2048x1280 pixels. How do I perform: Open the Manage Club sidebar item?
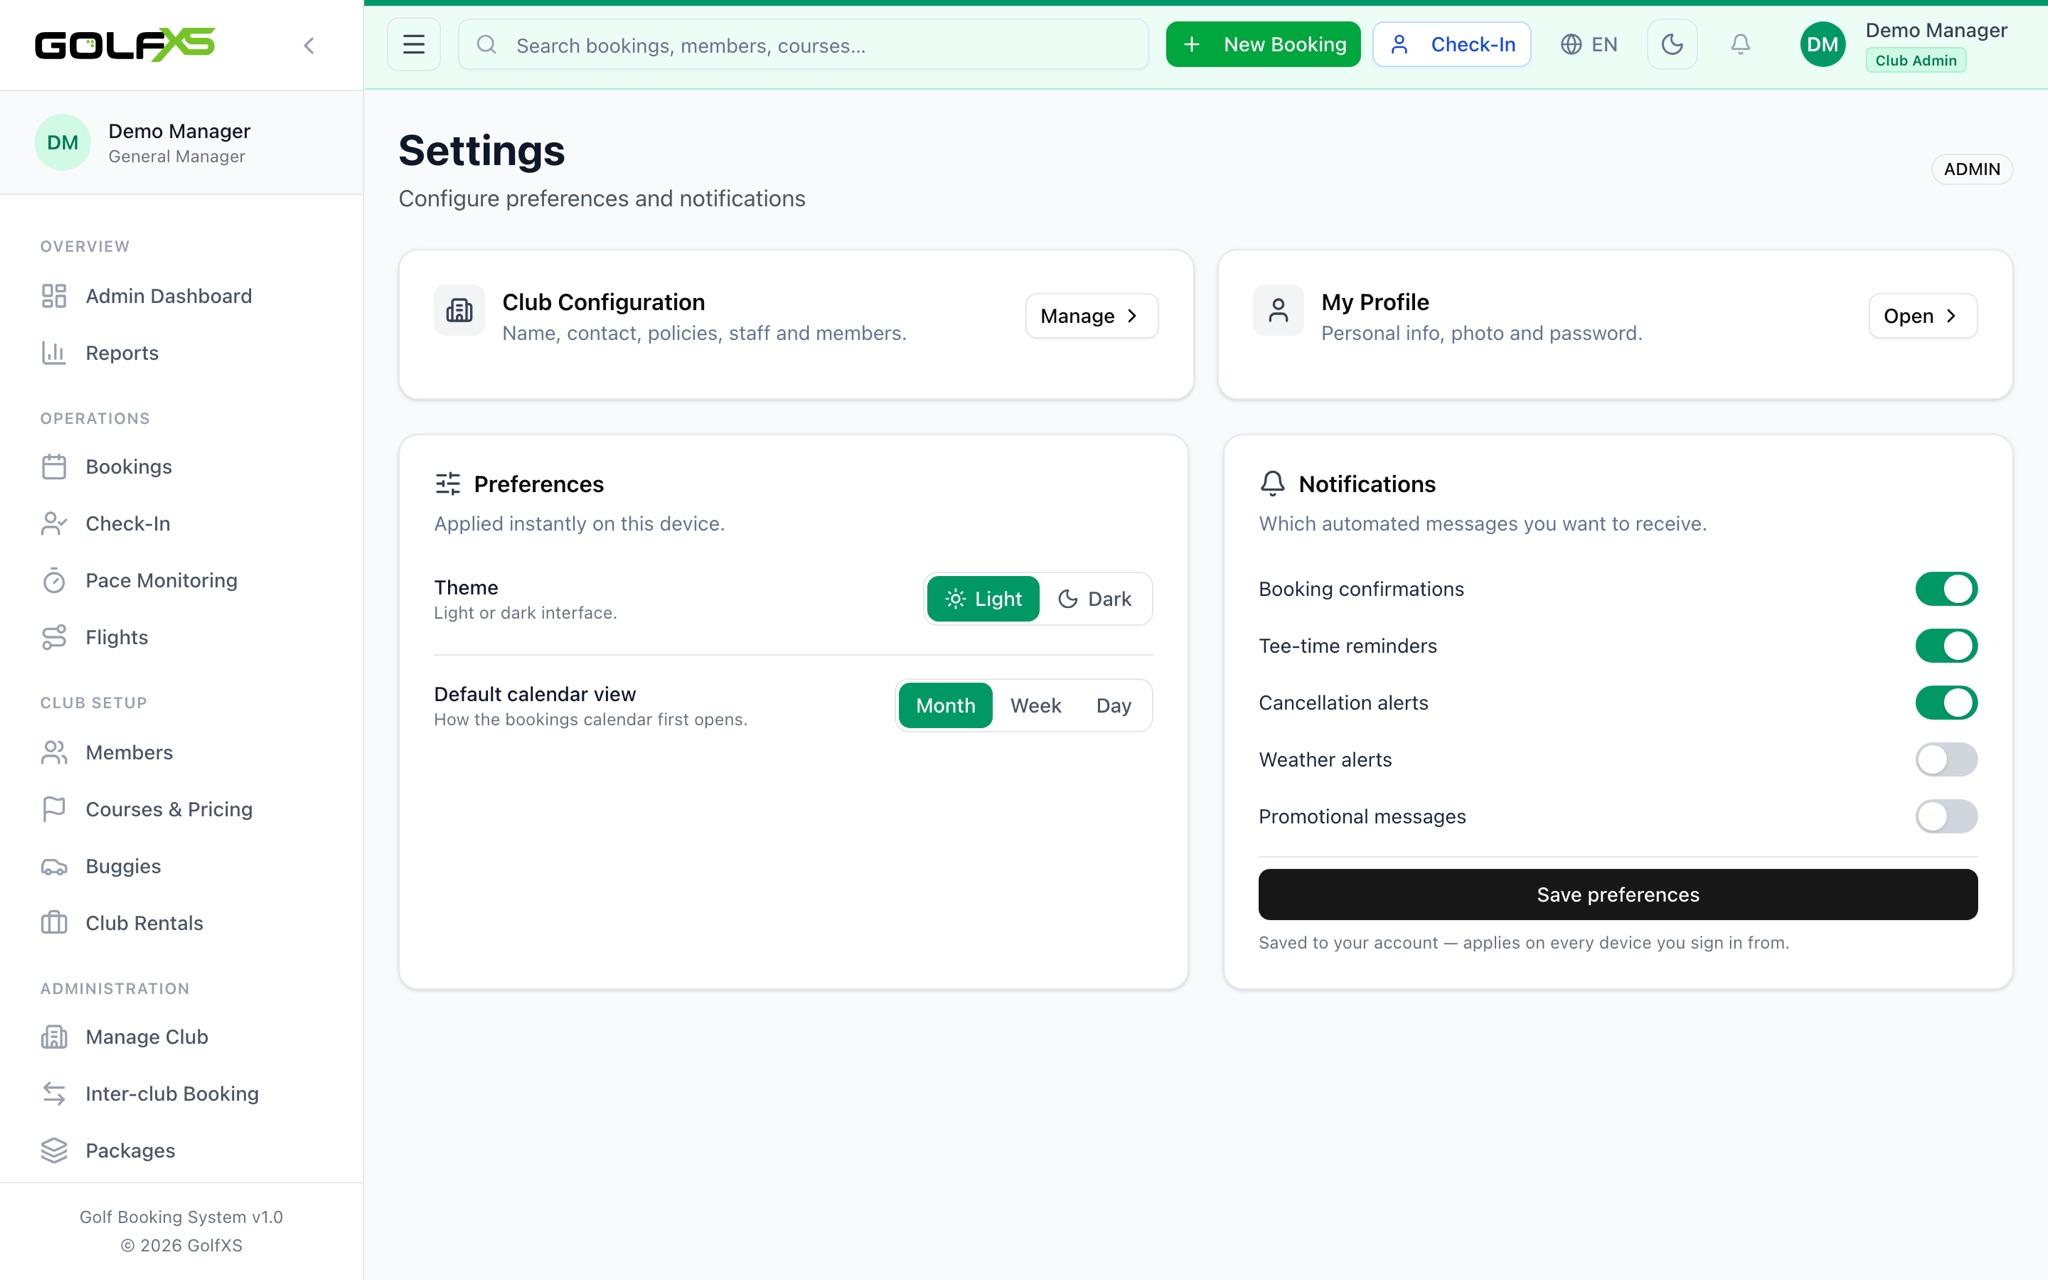[181, 1037]
